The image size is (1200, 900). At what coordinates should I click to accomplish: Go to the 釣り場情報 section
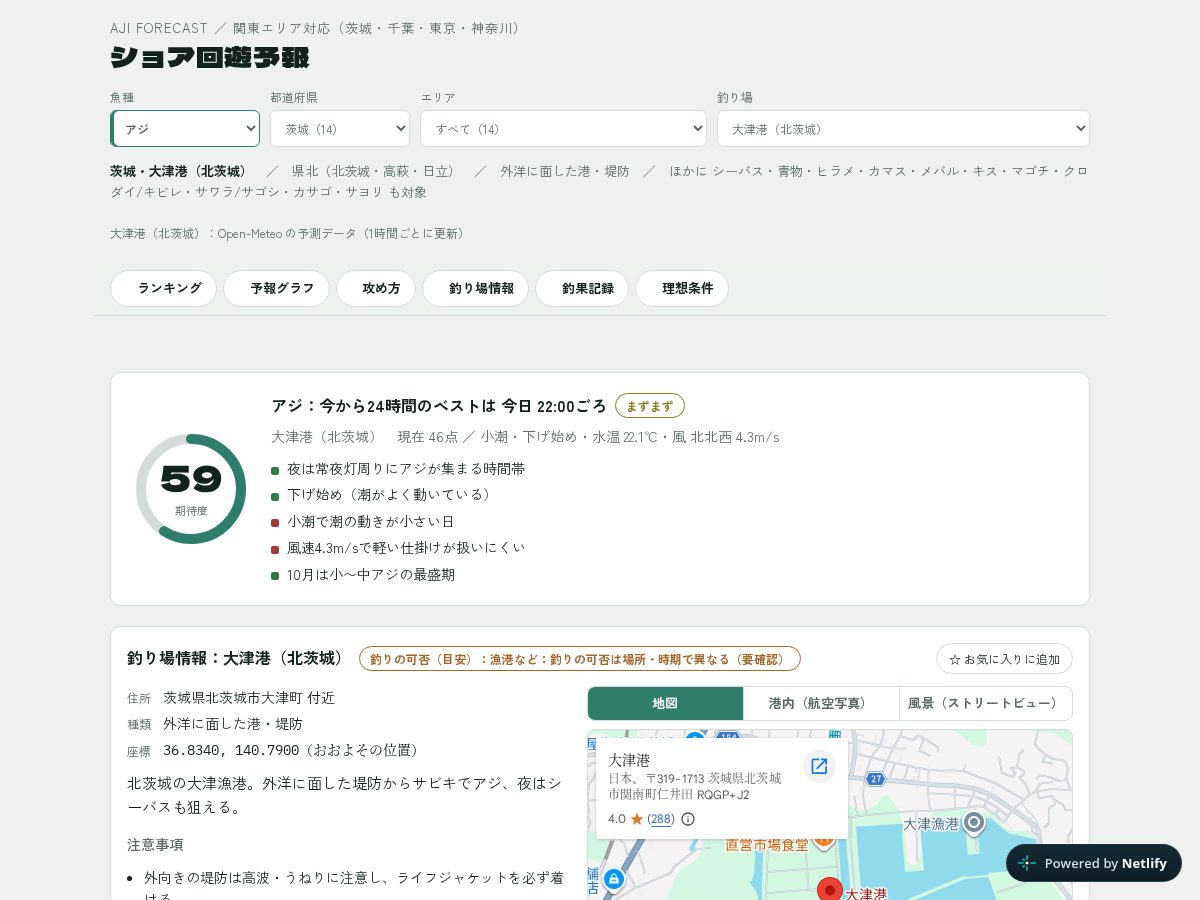[x=475, y=288]
